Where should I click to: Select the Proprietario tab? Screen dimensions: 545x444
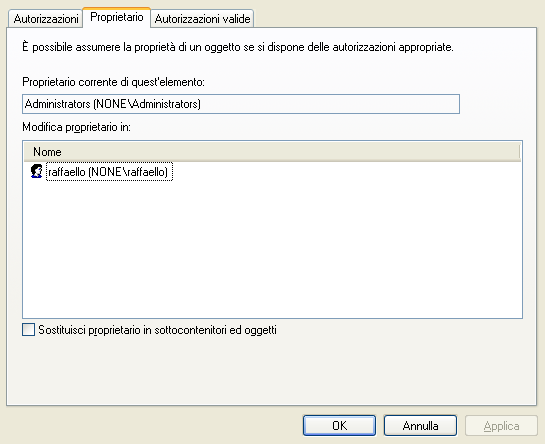point(116,17)
